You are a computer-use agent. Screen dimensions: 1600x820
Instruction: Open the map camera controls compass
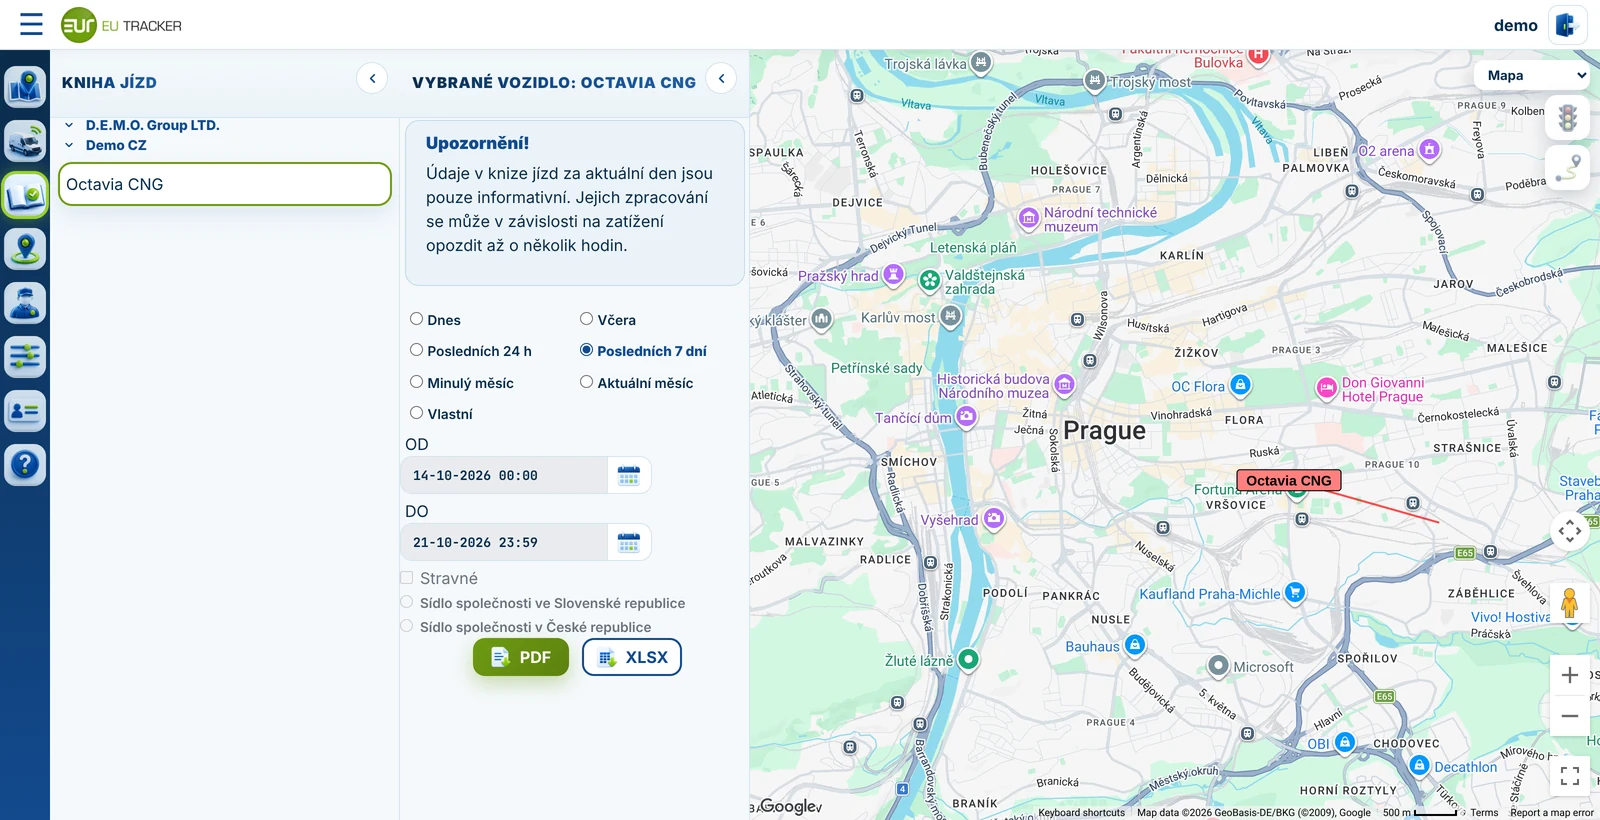1570,530
